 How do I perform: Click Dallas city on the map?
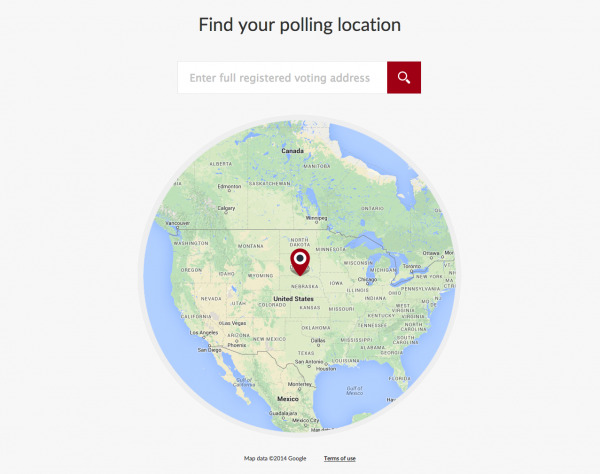tap(318, 340)
